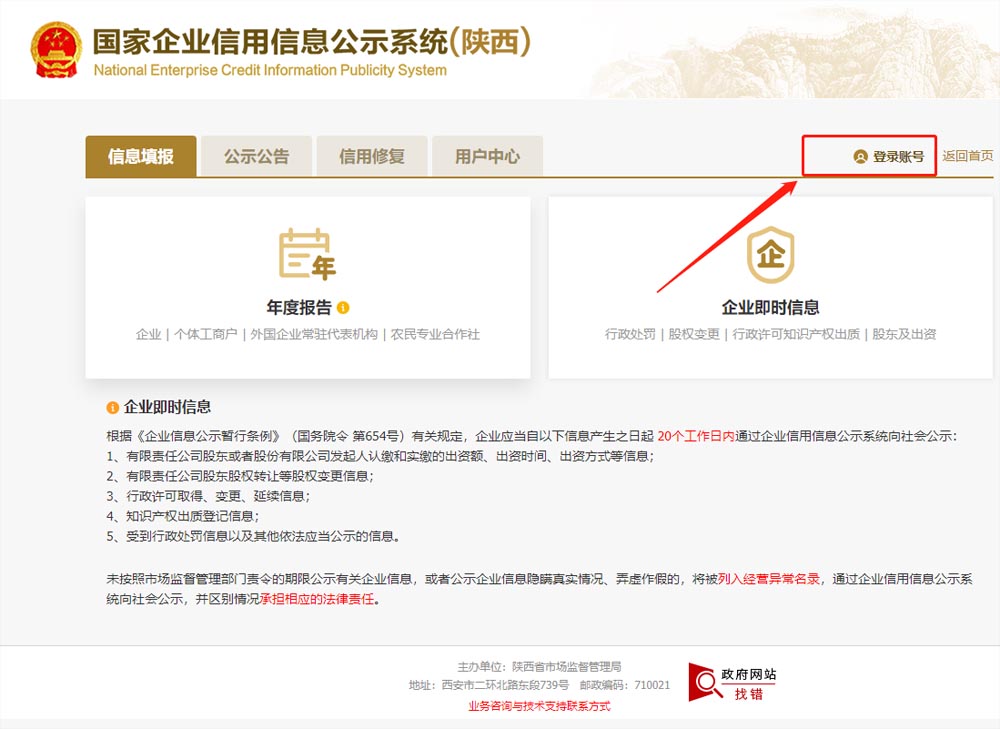Switch to the 公示公告 tab
This screenshot has height=729, width=1000.
256,156
